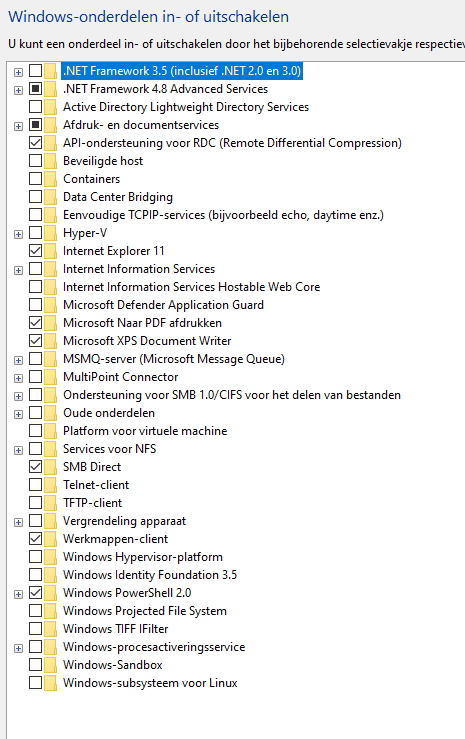Expand the Internet Information Services node

click(x=18, y=270)
